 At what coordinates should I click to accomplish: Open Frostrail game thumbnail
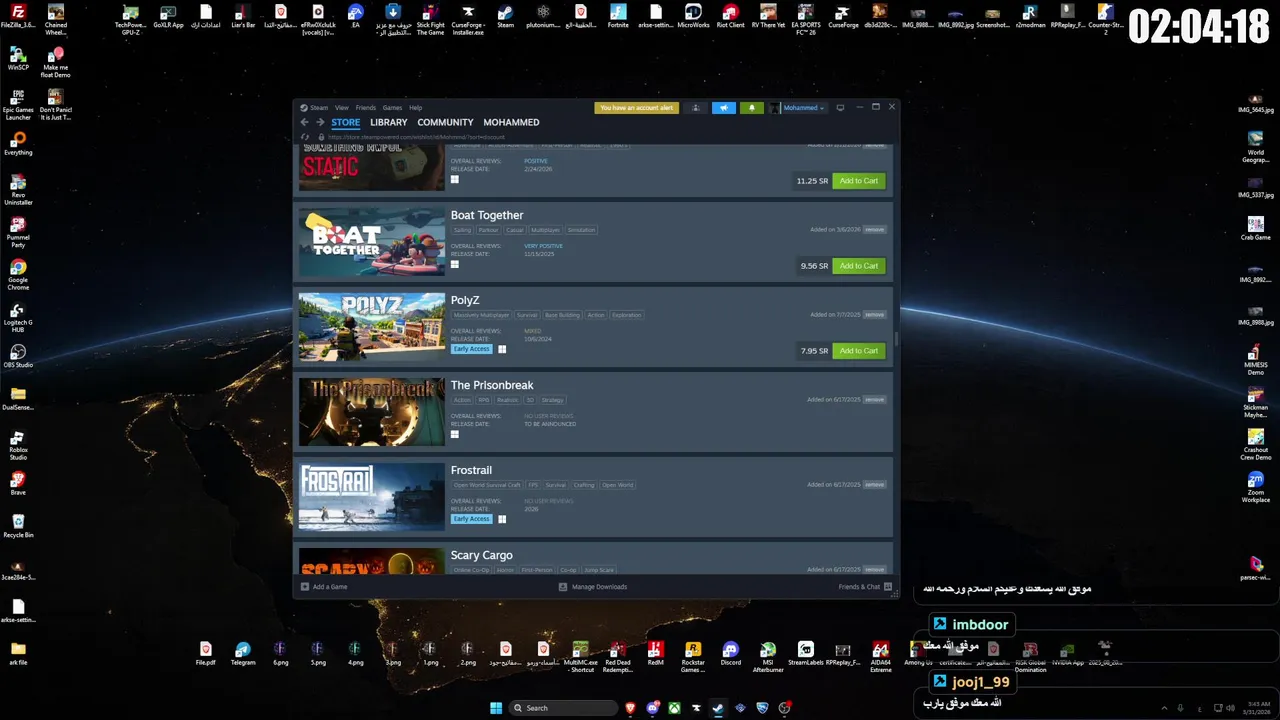(x=372, y=497)
